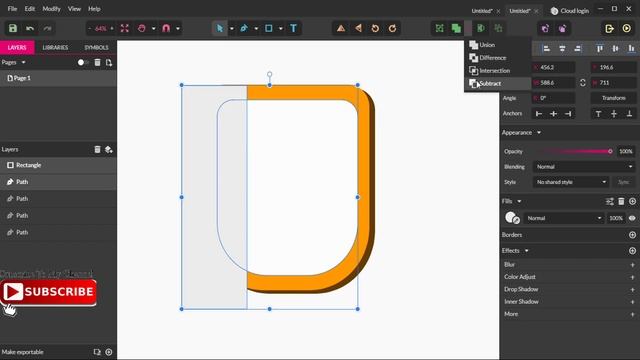Select the Rectangle layer
The height and width of the screenshot is (360, 640).
pyautogui.click(x=58, y=165)
